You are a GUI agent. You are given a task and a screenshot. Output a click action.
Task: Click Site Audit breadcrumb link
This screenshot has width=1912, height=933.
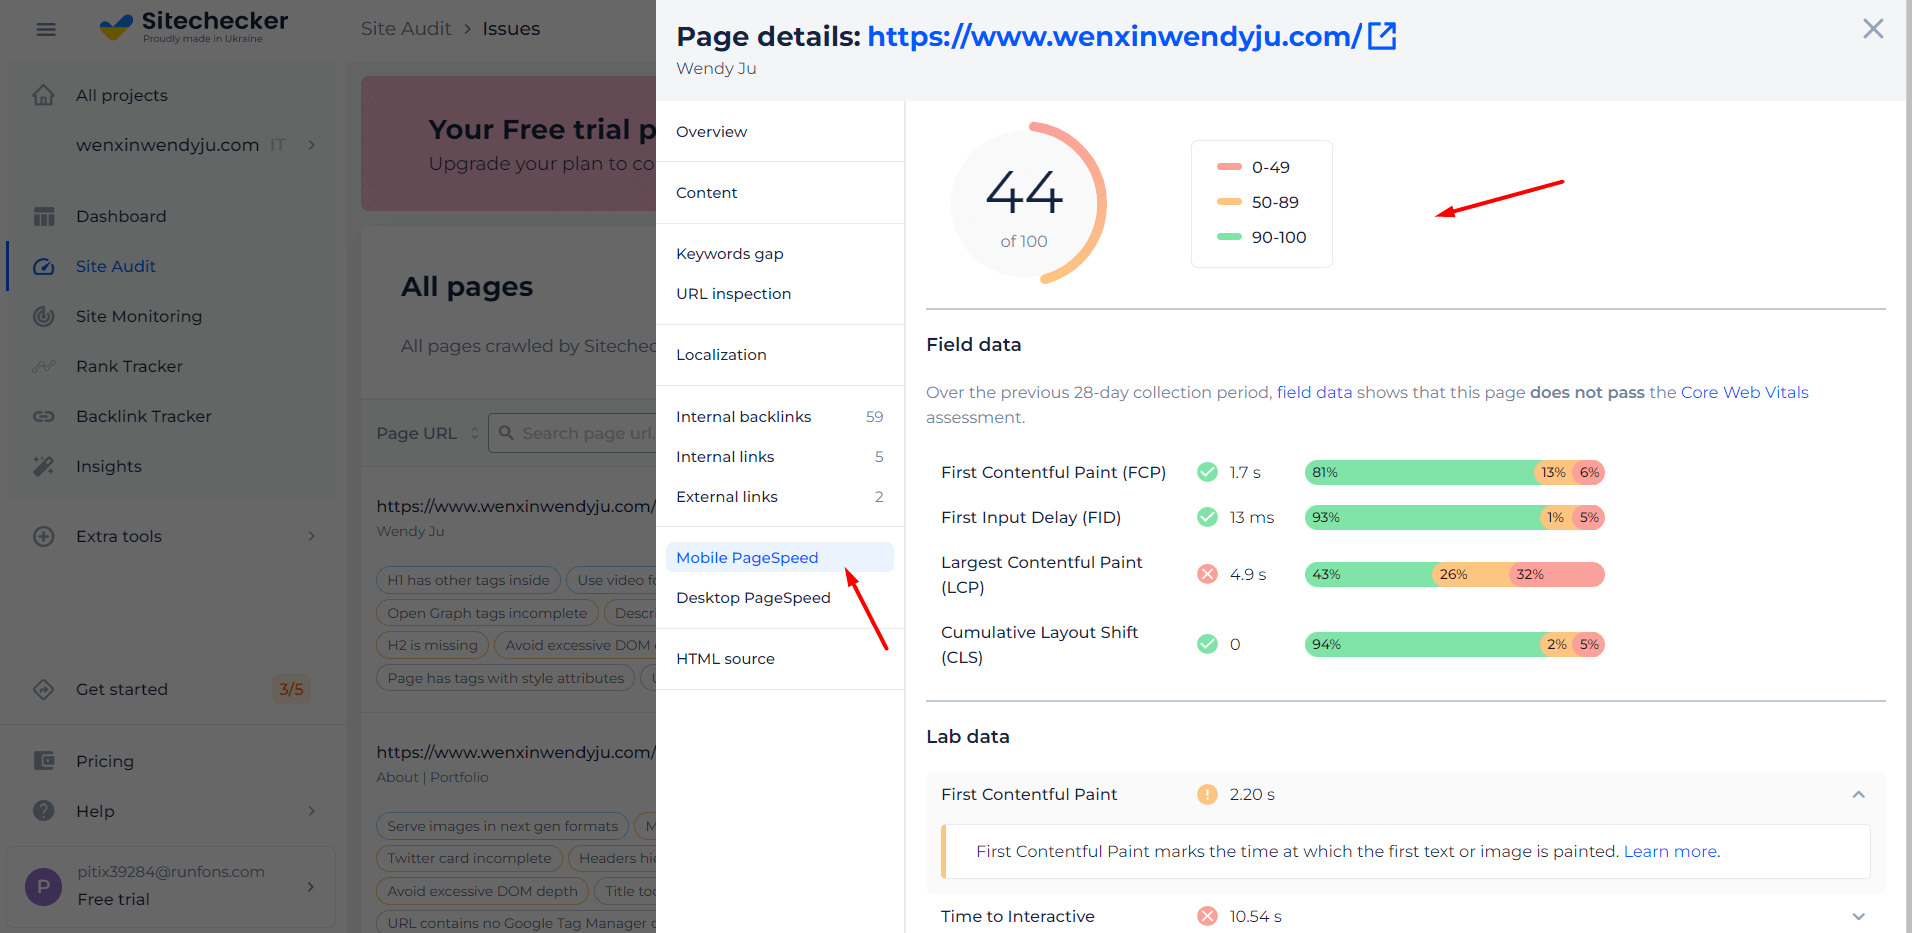coord(406,29)
